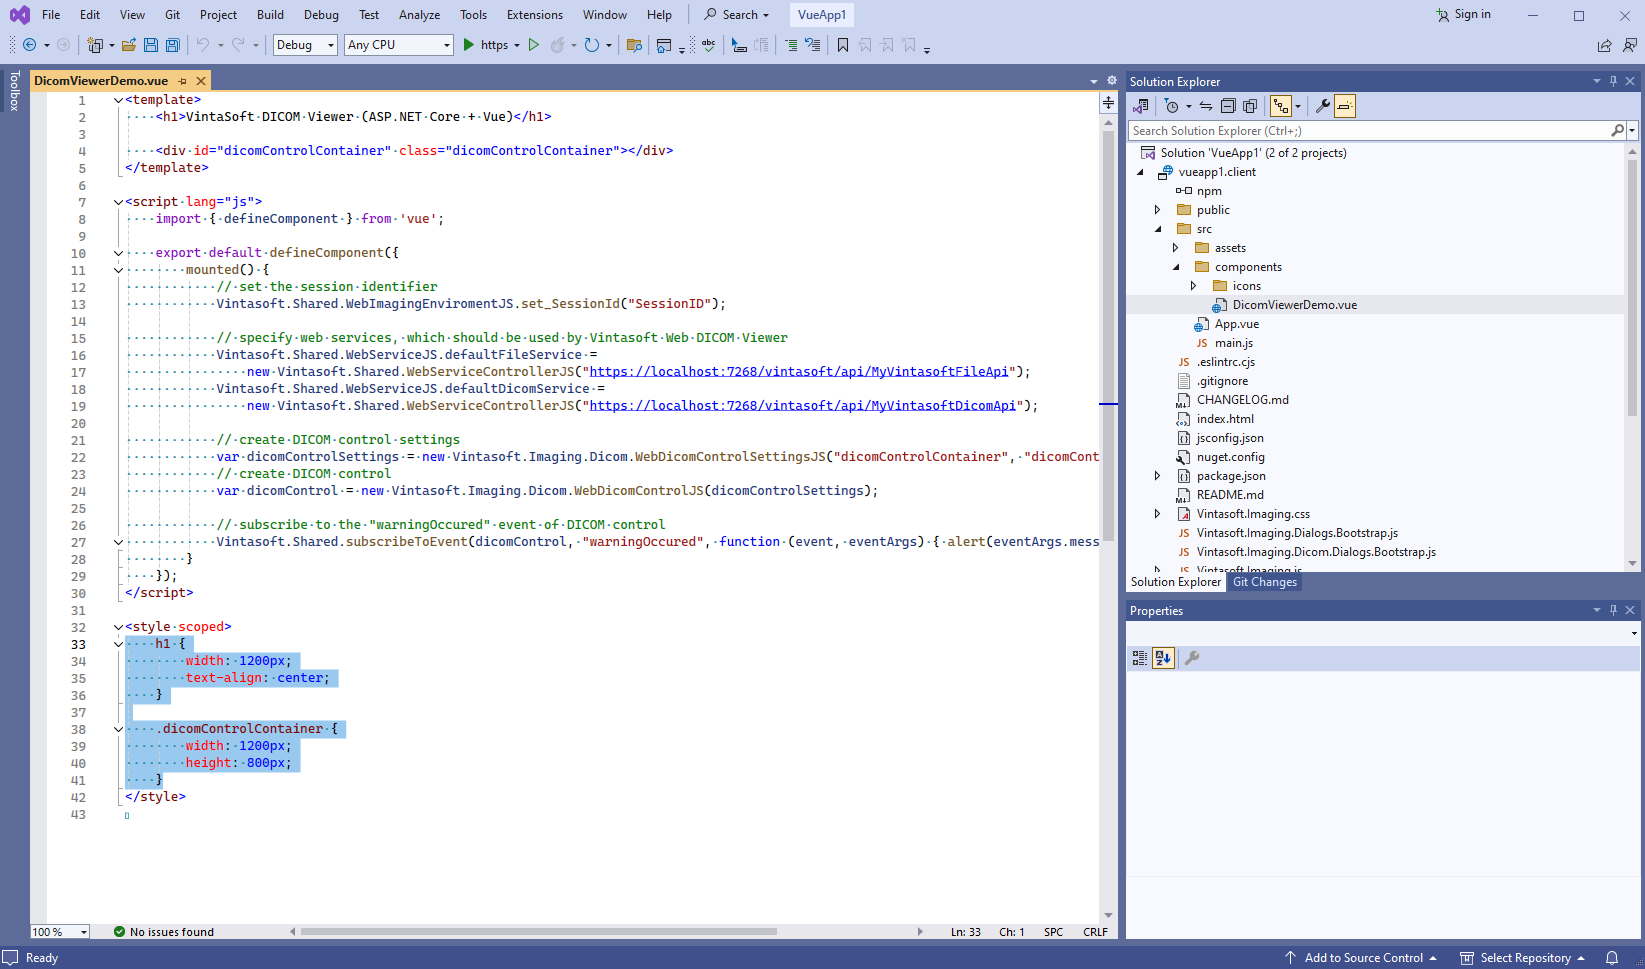Open the Analyze menu
Viewport: 1645px width, 969px height.
[419, 15]
